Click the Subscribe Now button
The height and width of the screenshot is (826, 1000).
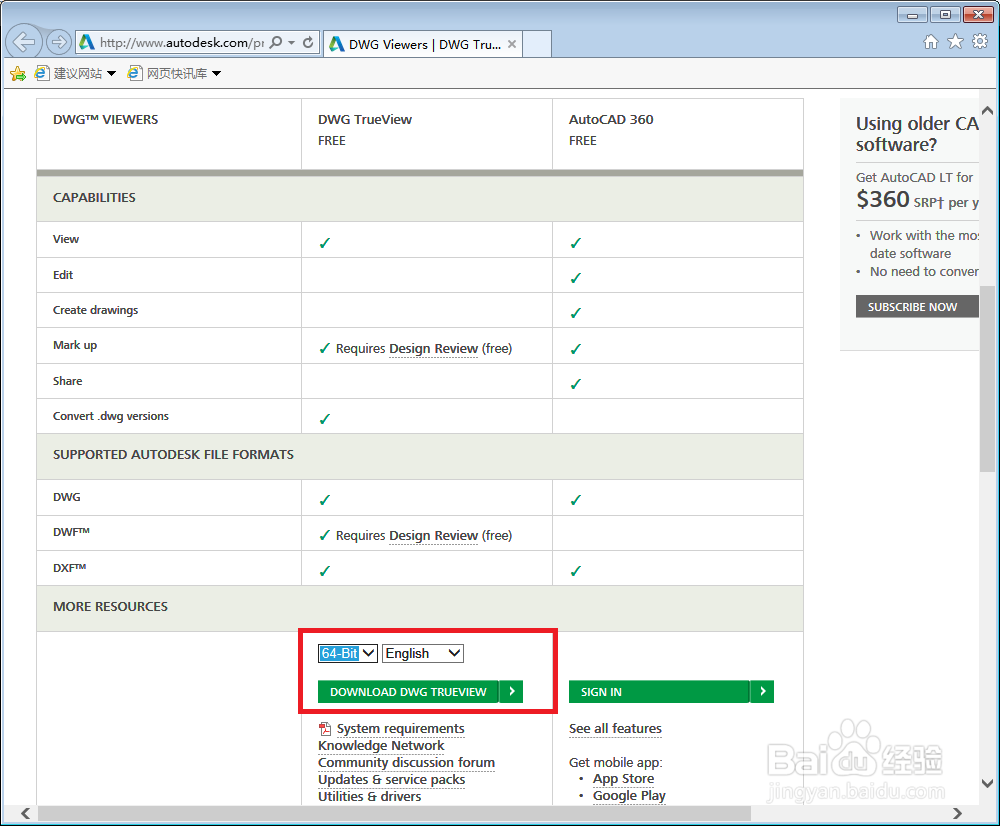pyautogui.click(x=917, y=306)
